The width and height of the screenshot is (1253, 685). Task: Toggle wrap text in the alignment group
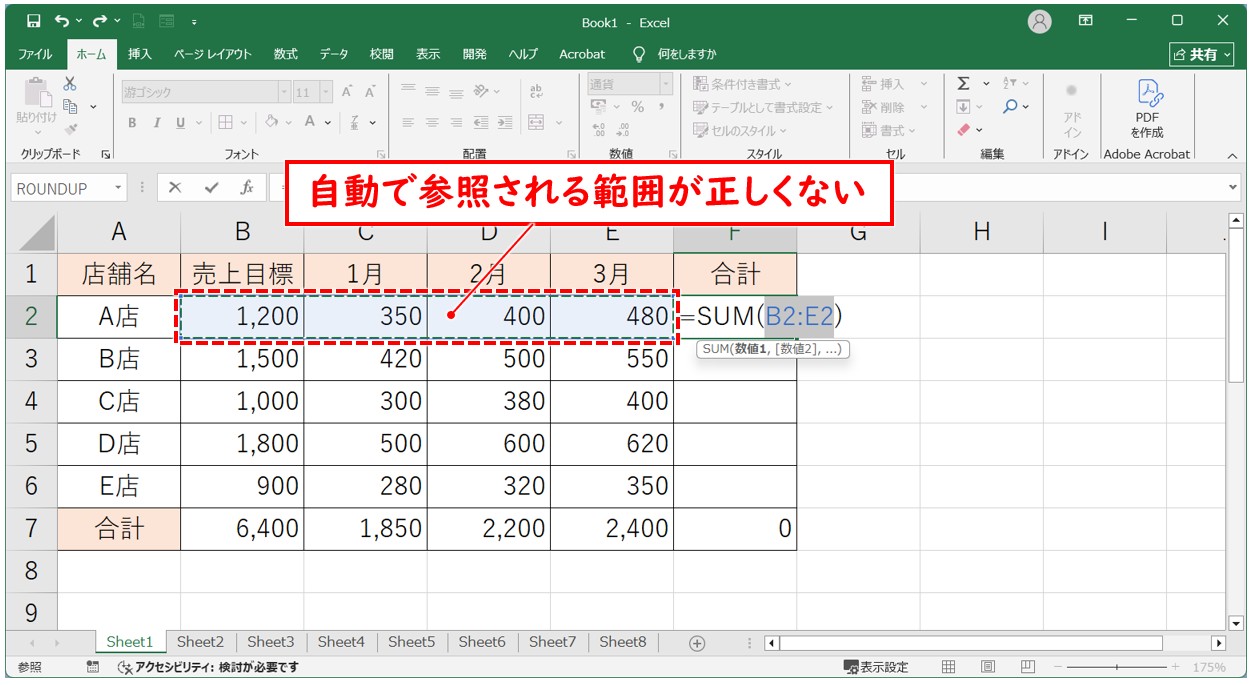coord(536,92)
